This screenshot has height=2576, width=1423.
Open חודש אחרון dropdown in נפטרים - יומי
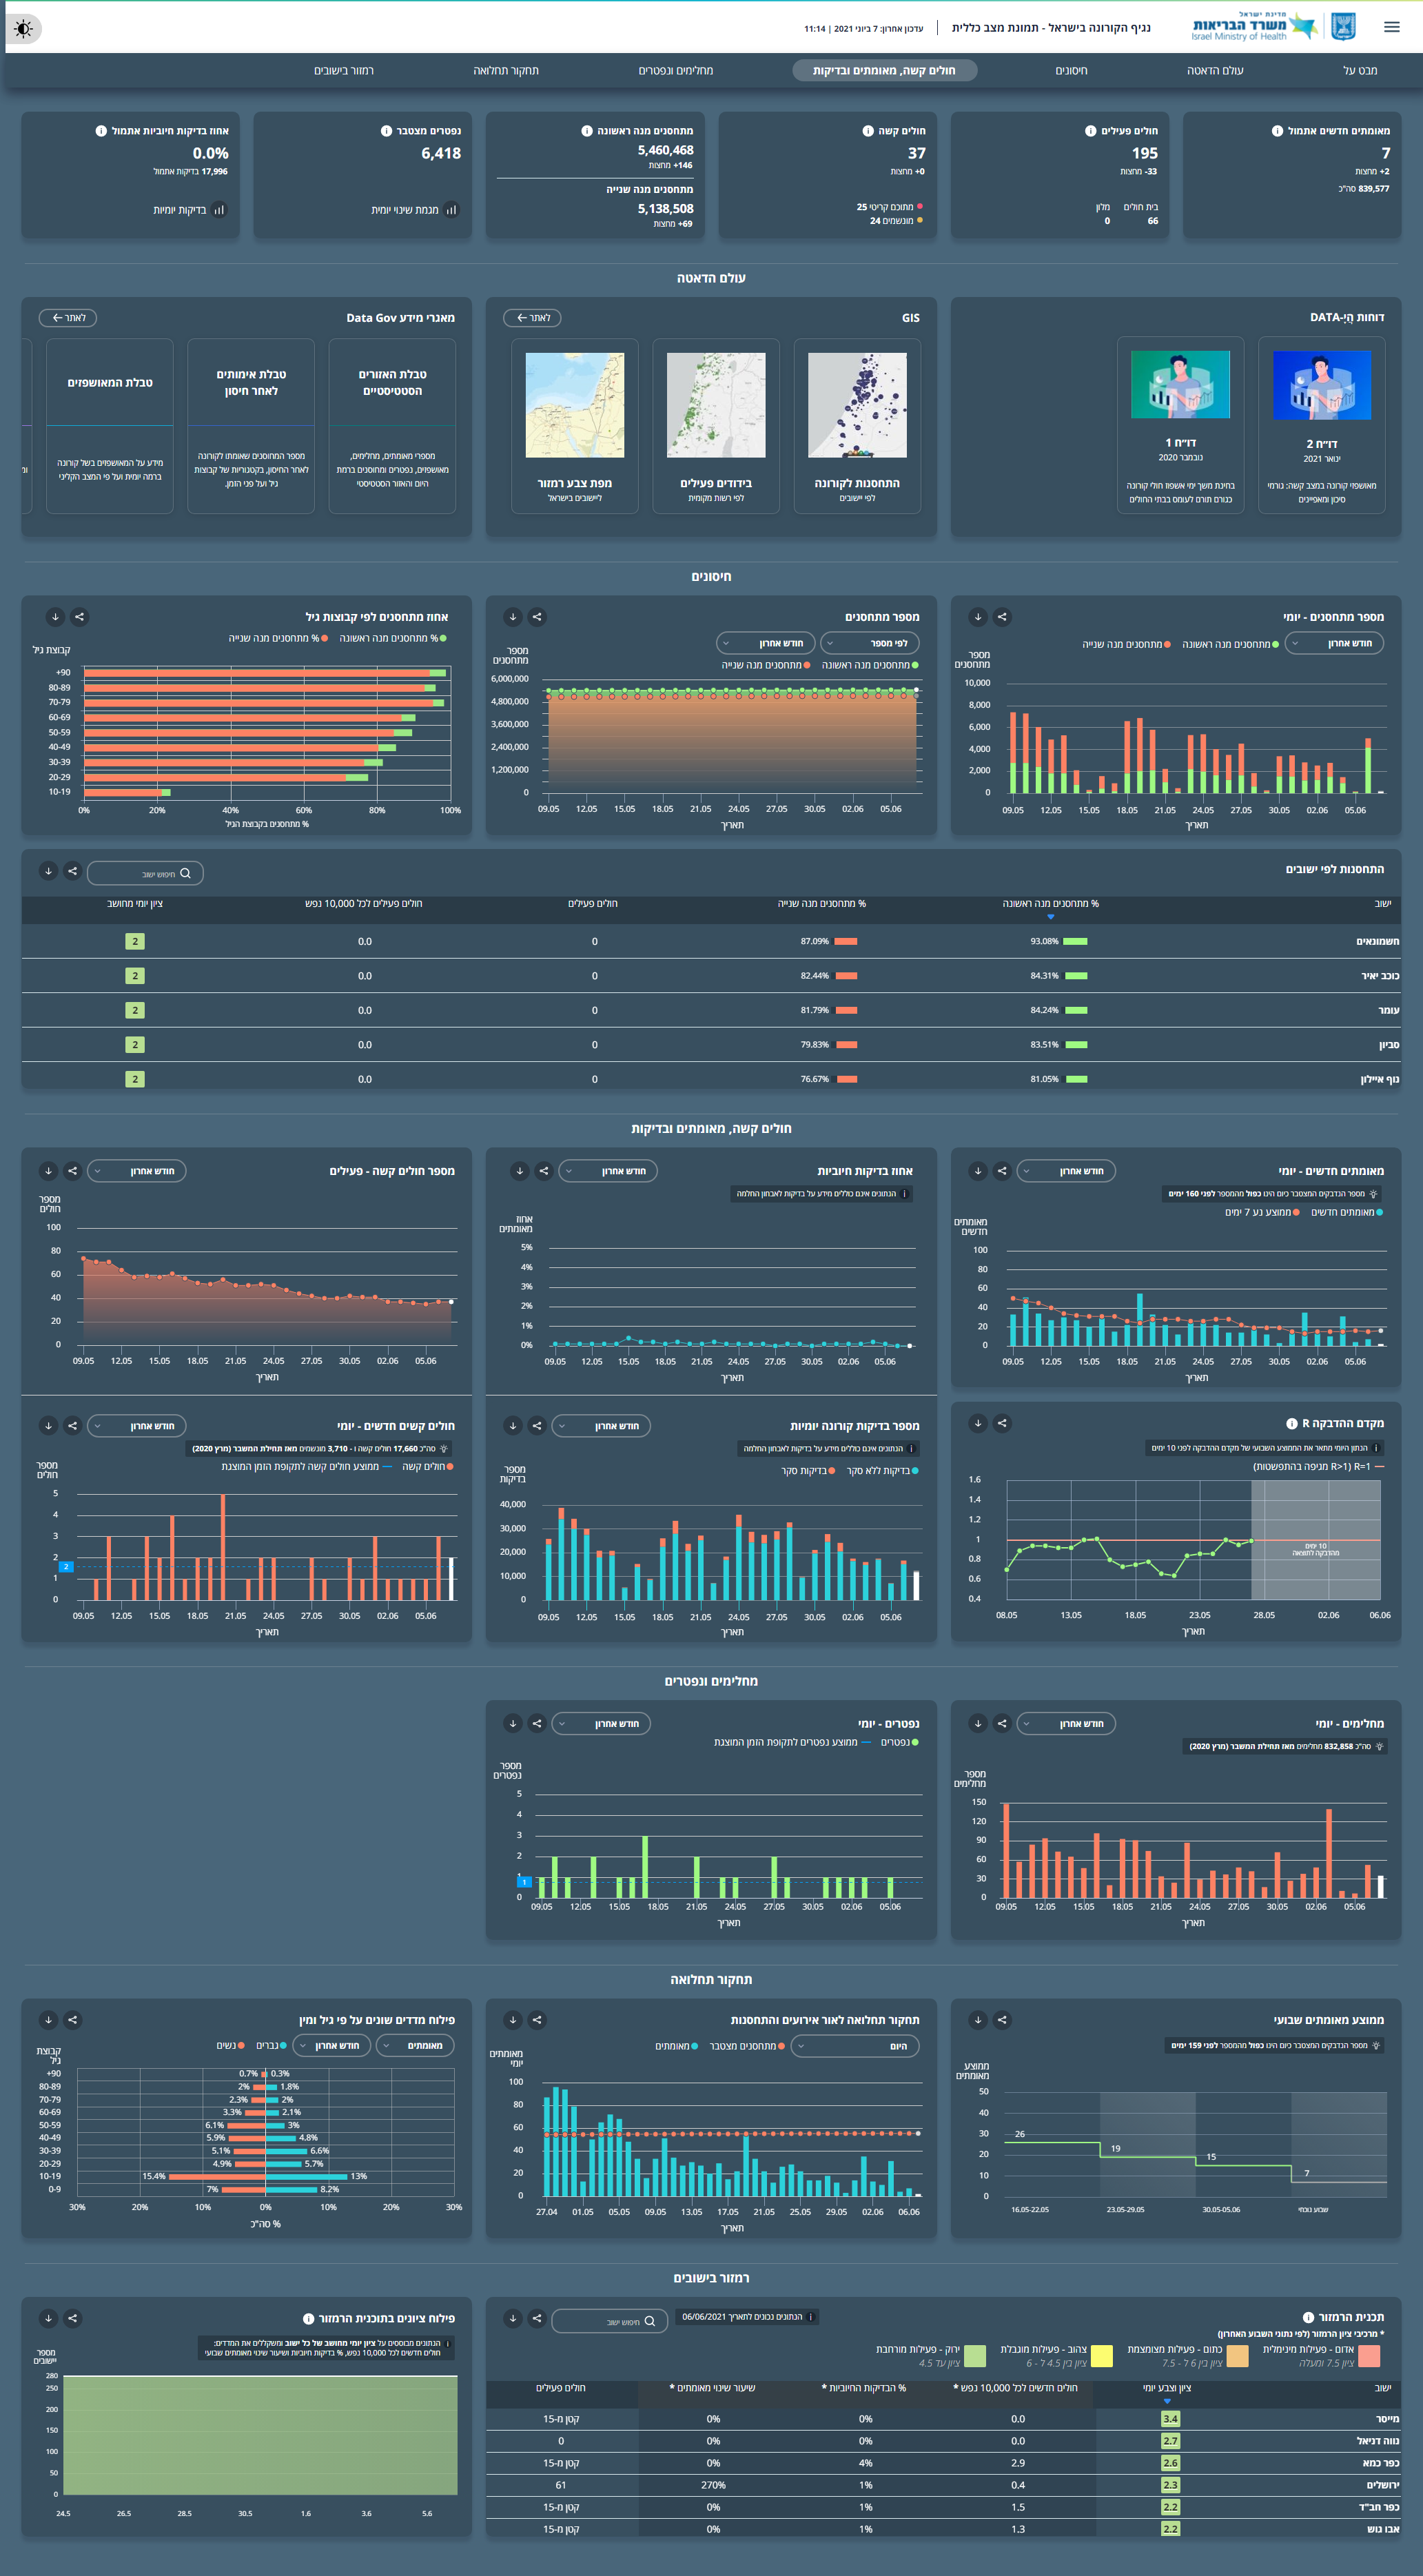click(601, 1723)
